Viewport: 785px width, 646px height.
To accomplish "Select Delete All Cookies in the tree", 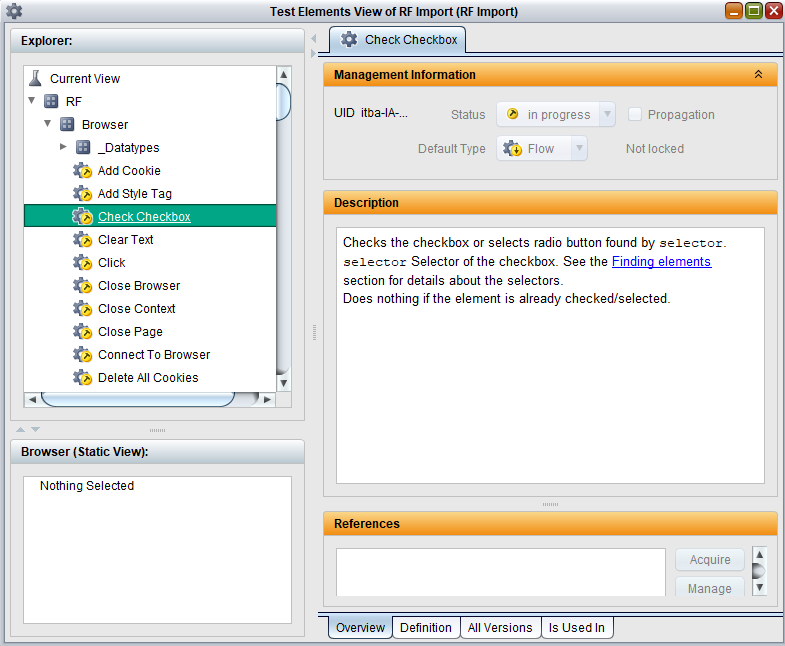I will click(x=148, y=378).
